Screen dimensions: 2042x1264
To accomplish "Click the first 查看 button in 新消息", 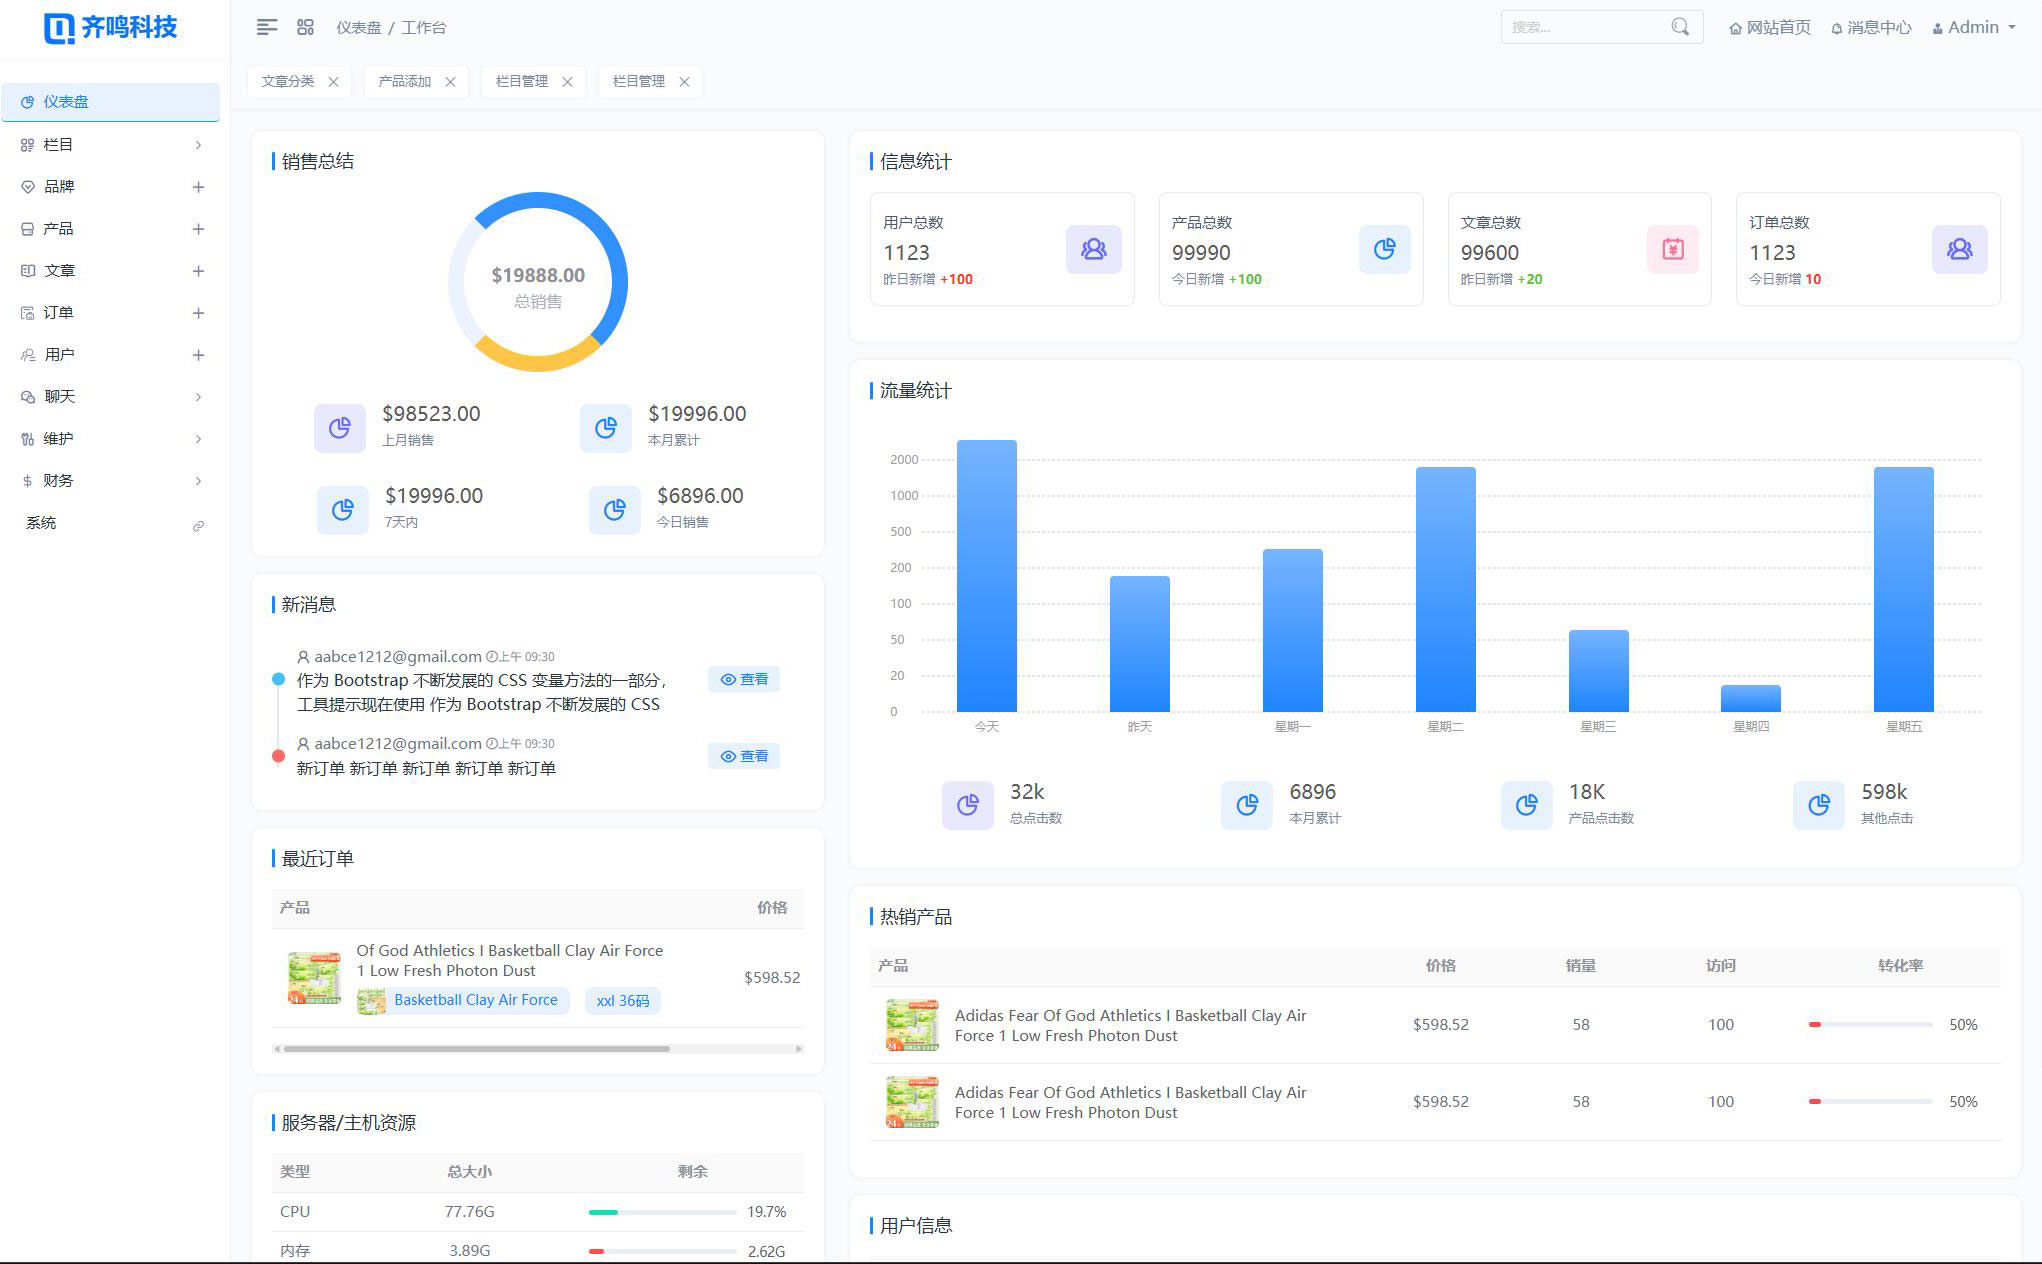I will [x=744, y=679].
